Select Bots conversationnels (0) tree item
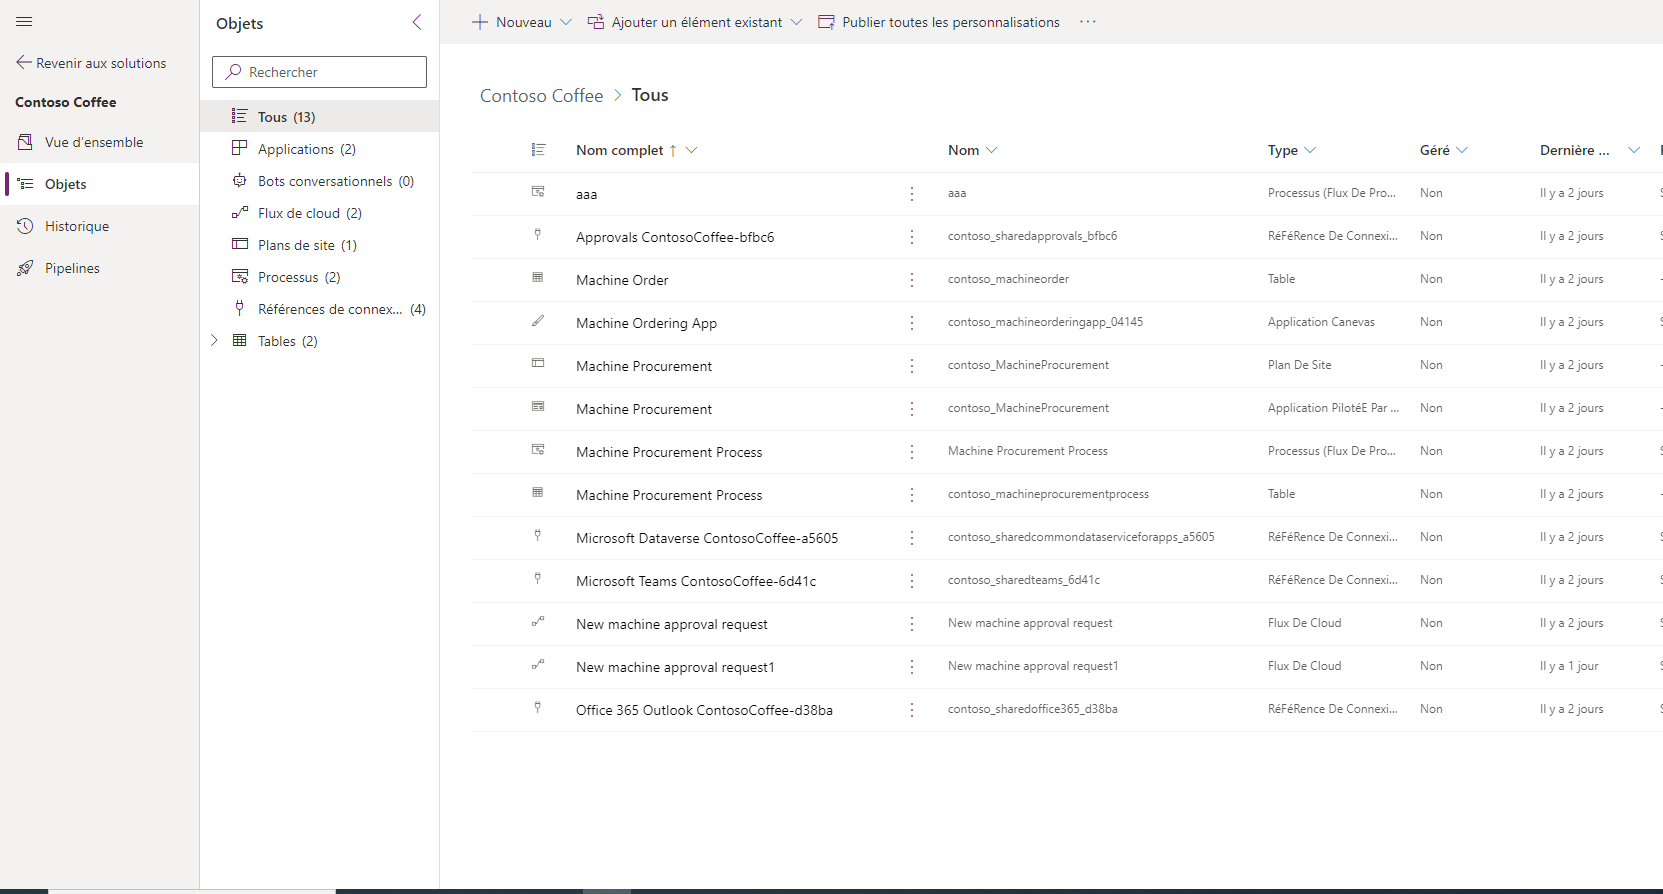This screenshot has height=894, width=1663. [320, 180]
